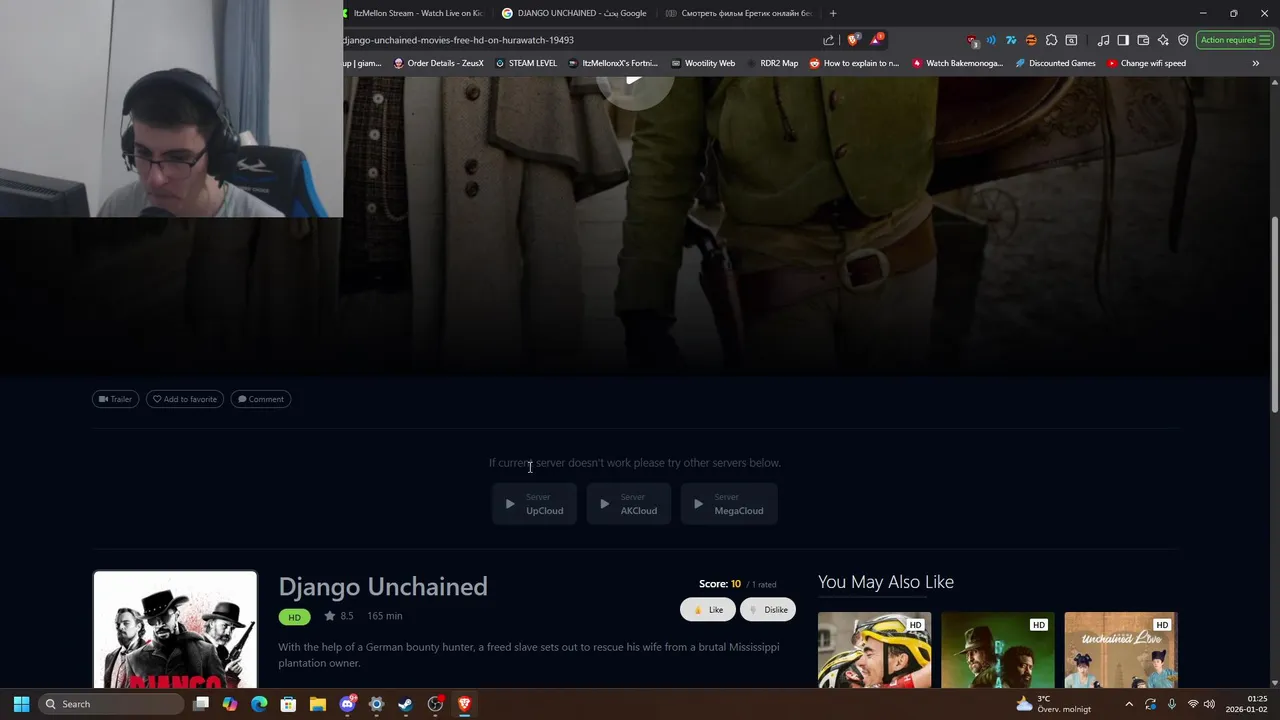Open Discord from the taskbar

coord(347,704)
